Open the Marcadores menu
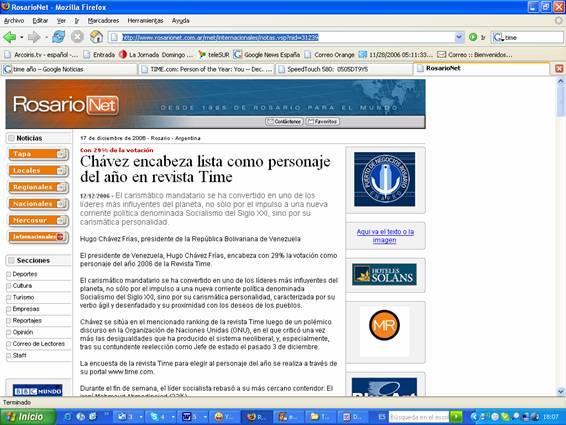566x425 pixels. 103,21
